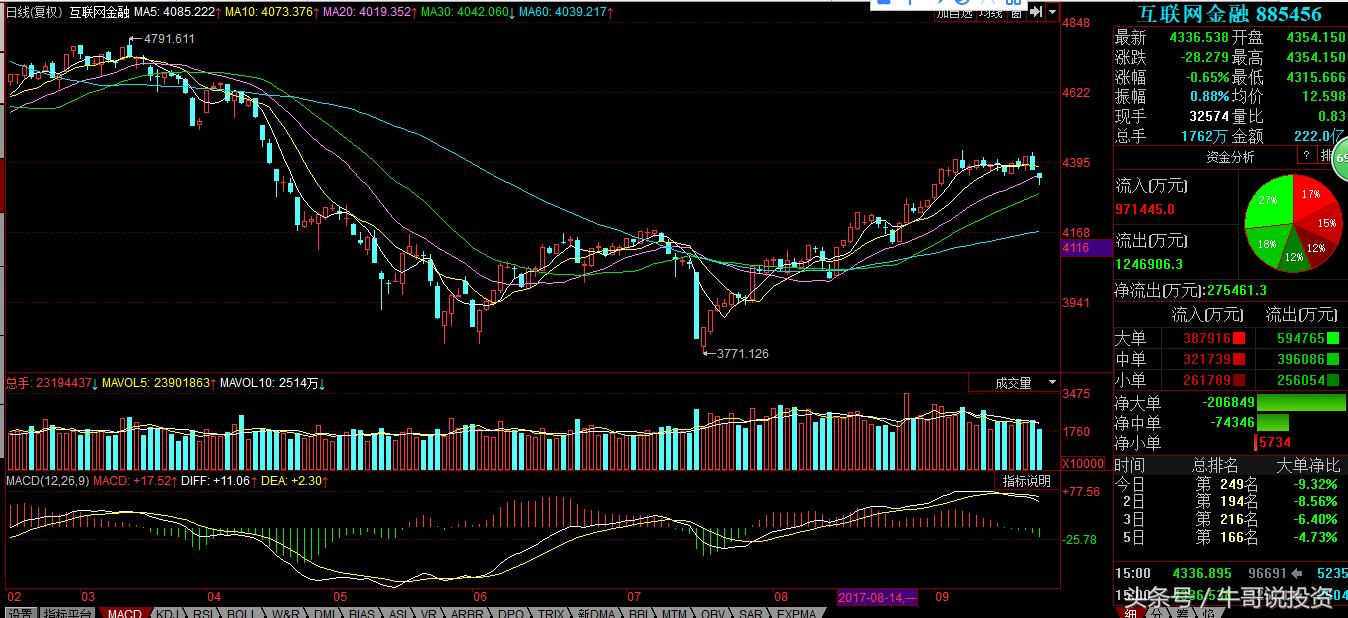
Task: Click the 加自选 button
Action: (x=954, y=12)
